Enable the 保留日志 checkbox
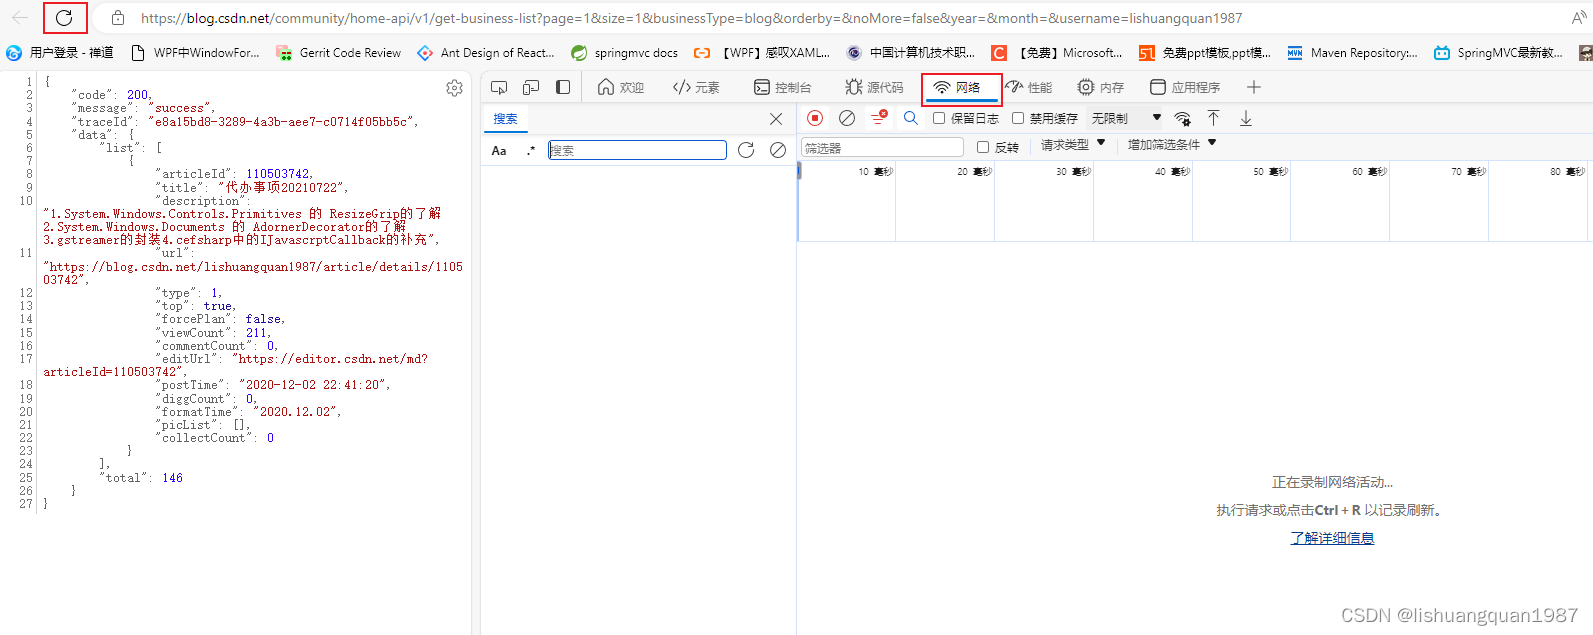 939,118
